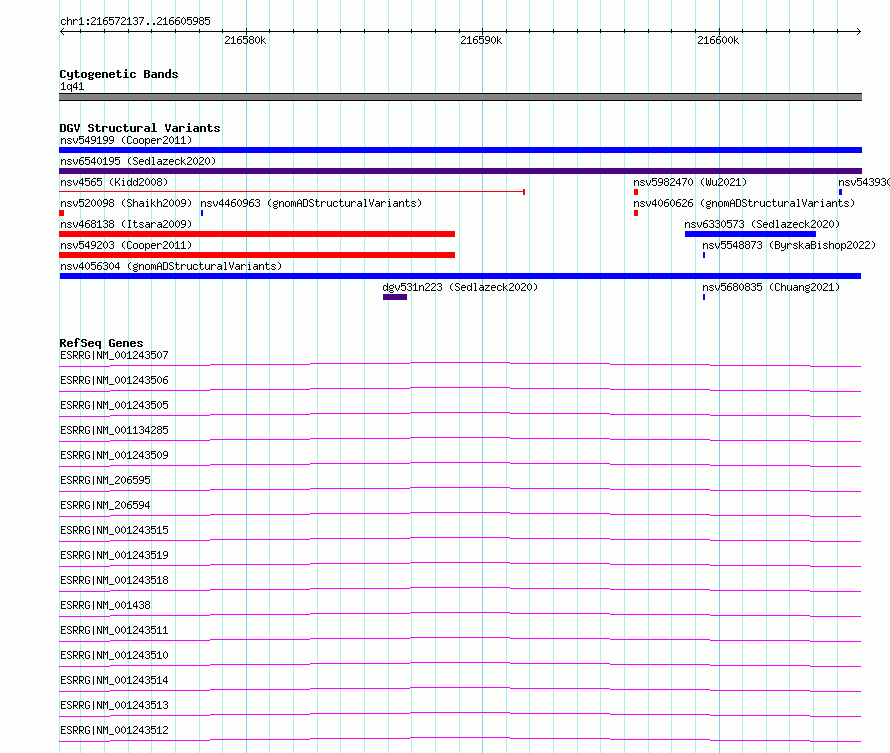Select the nsv6540195 (Sedlazeck2020) purple variant bar

click(x=460, y=171)
